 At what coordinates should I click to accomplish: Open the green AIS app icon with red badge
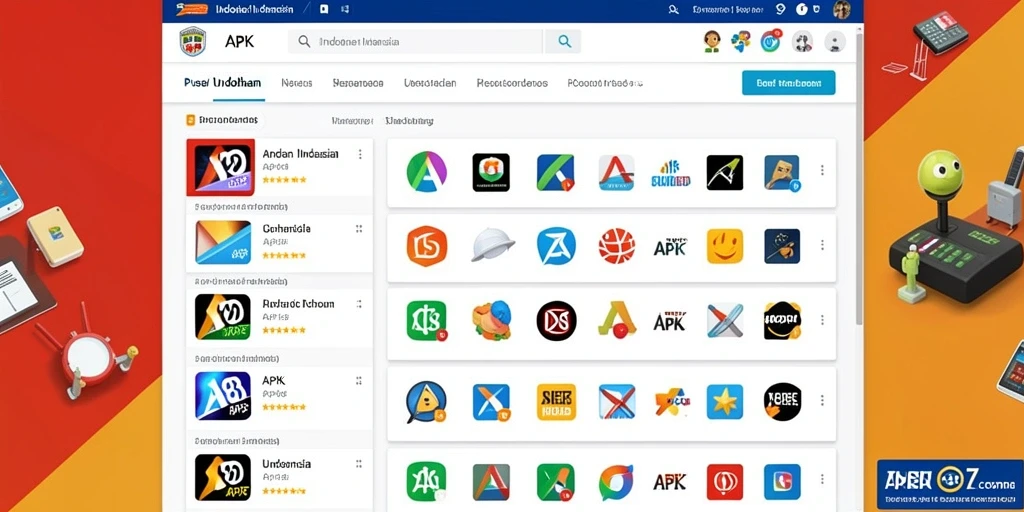426,321
